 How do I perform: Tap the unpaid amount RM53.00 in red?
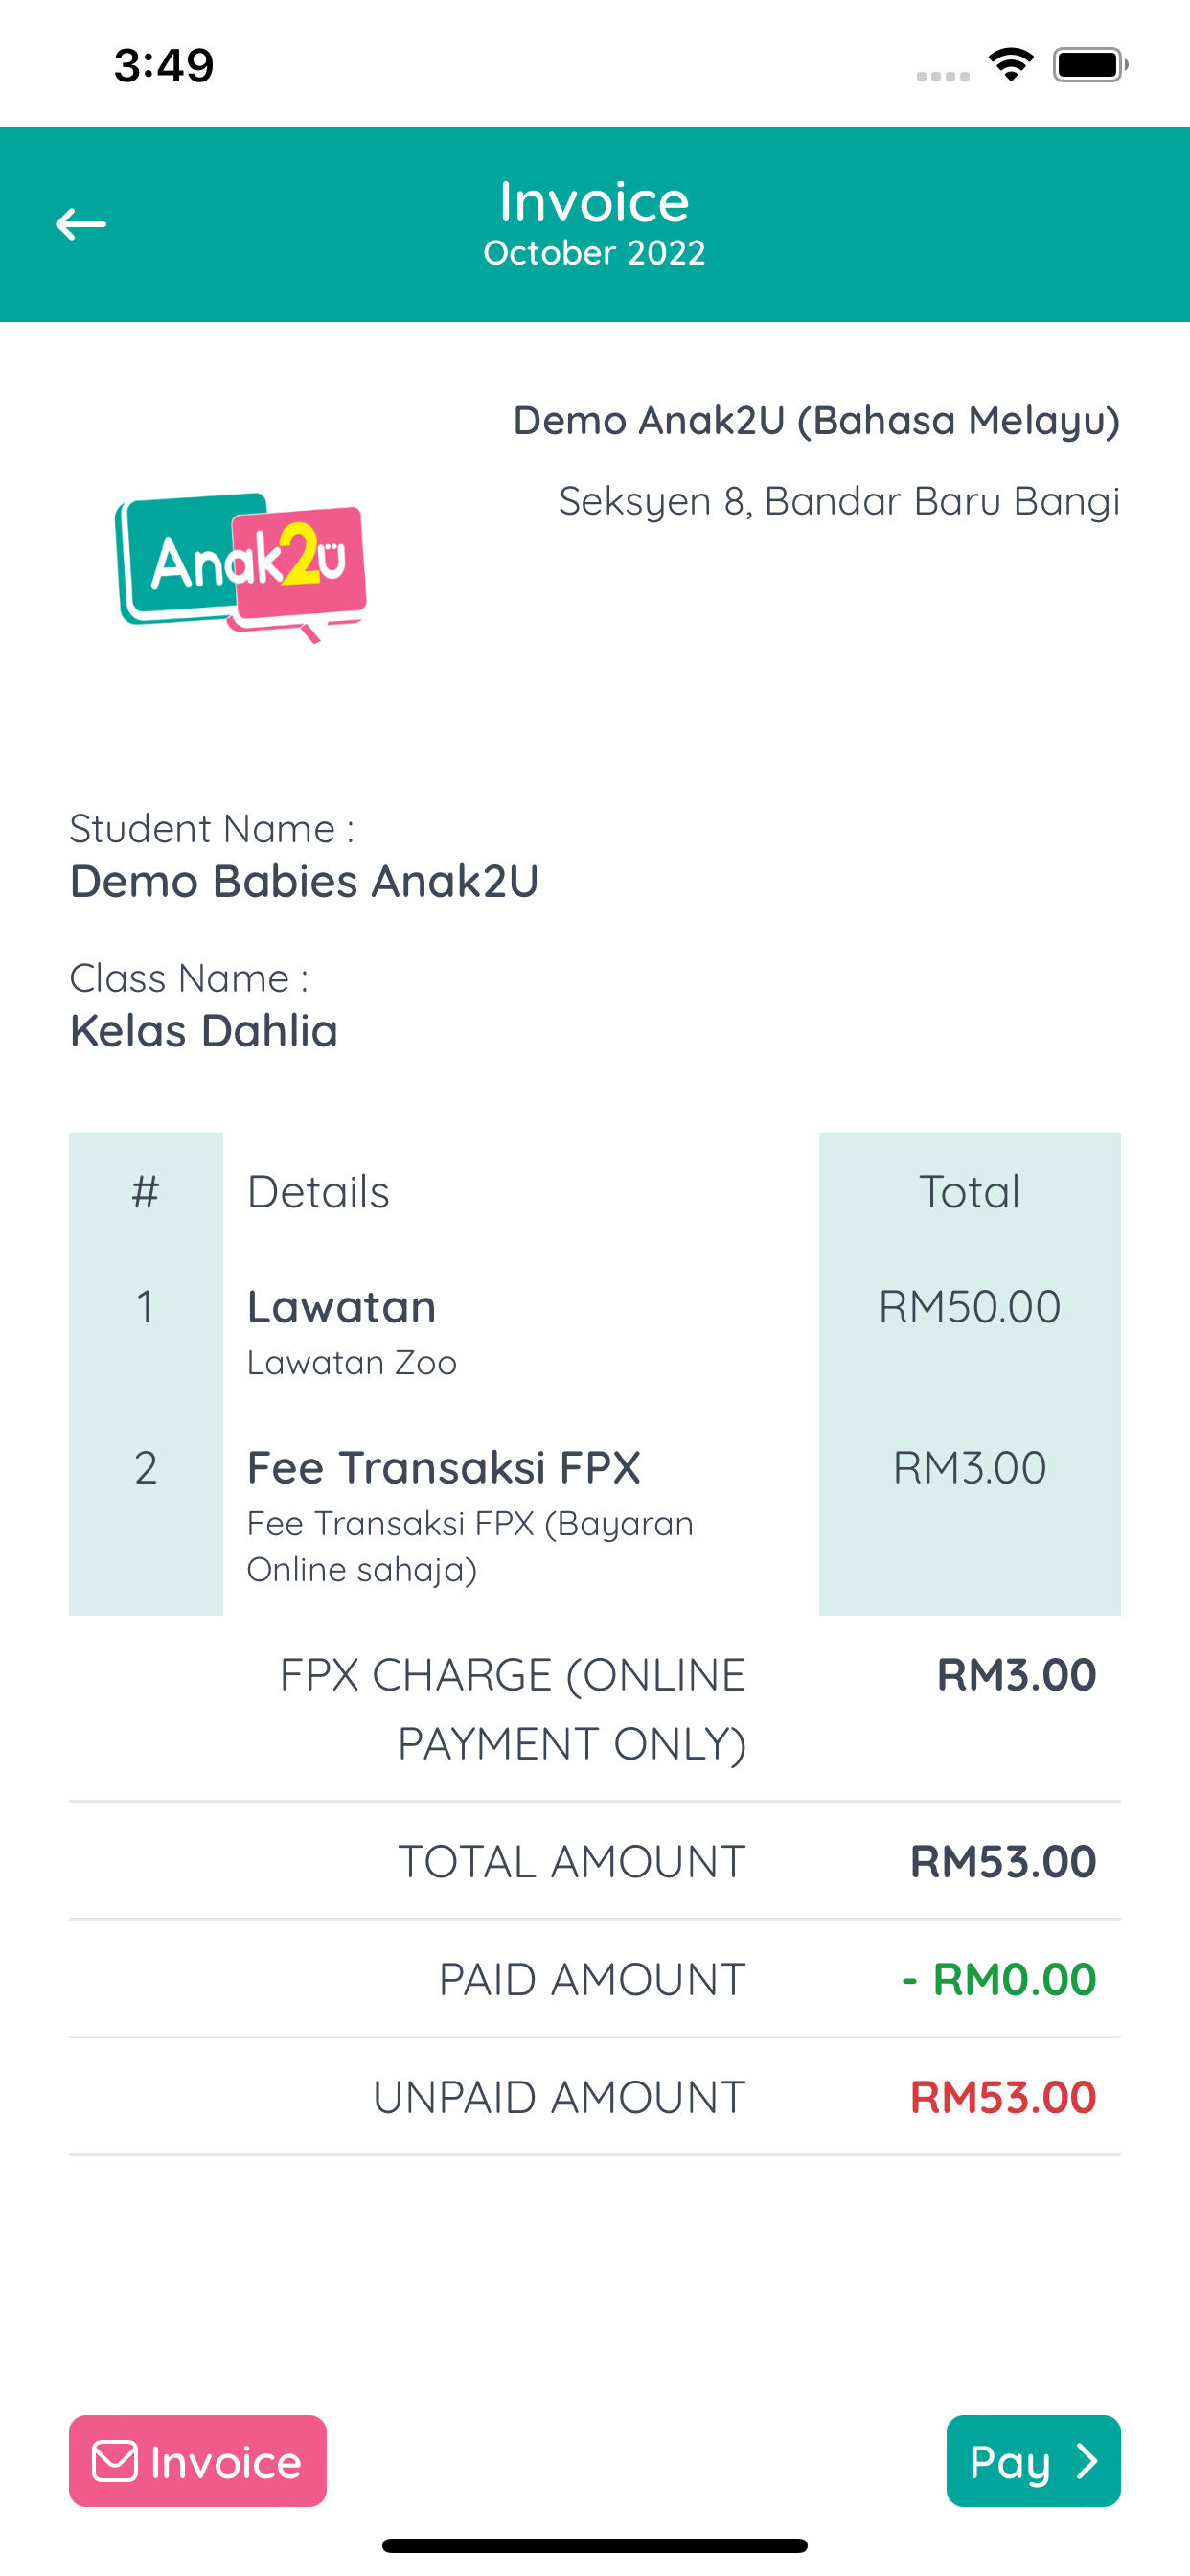(x=1003, y=2097)
